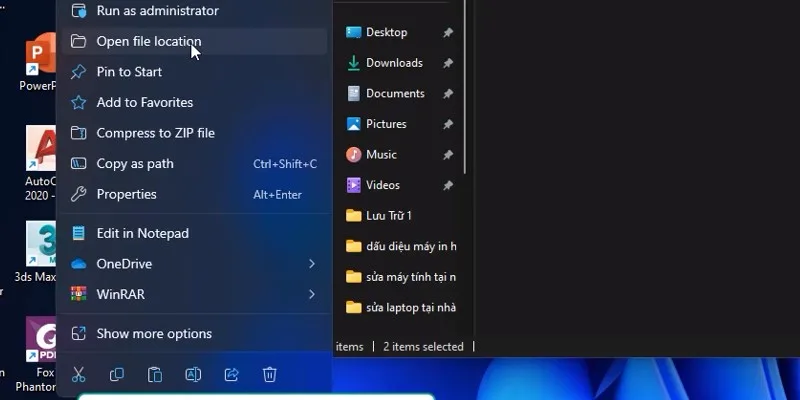Click the Explorer sidebar vertical scrollbar
The width and height of the screenshot is (800, 400).
coord(465,87)
